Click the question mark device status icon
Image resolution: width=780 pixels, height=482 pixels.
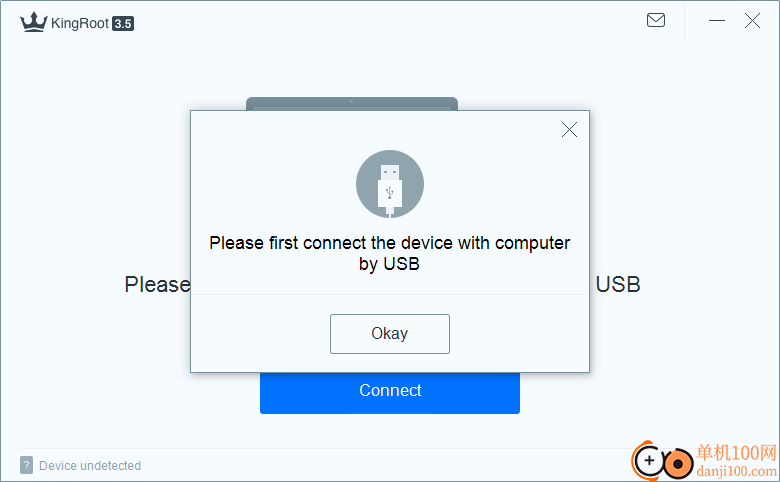click(26, 465)
